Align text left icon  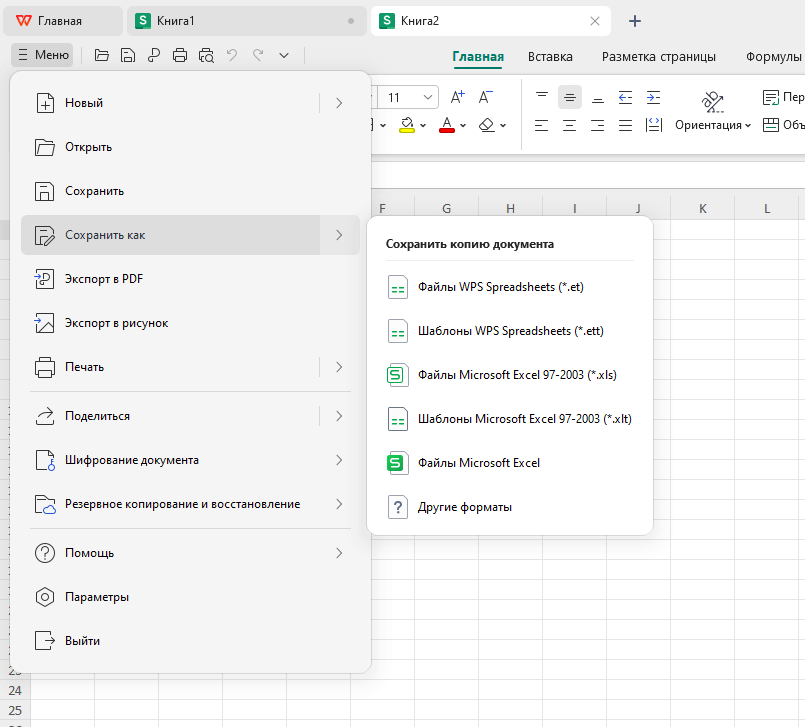coord(542,125)
